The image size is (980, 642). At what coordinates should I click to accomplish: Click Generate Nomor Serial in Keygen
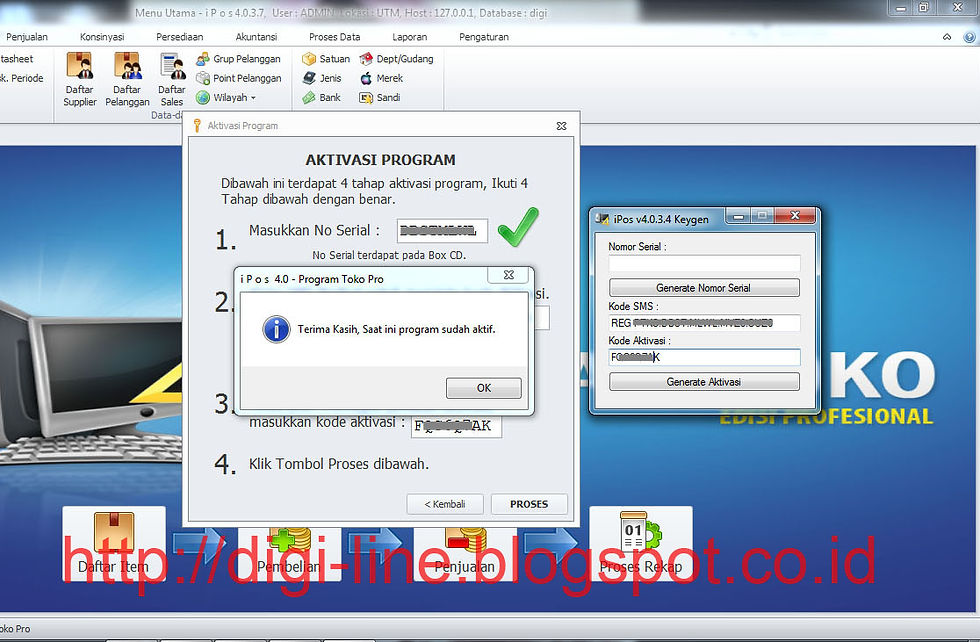704,288
